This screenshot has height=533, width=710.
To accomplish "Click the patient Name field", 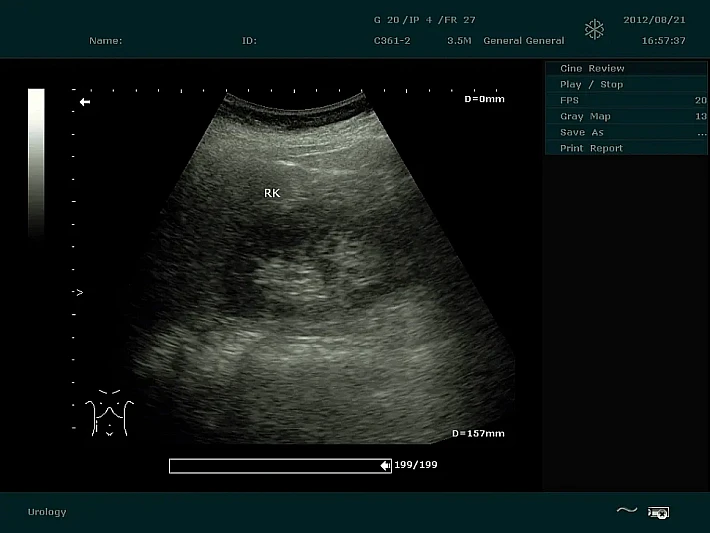I will click(x=106, y=41).
